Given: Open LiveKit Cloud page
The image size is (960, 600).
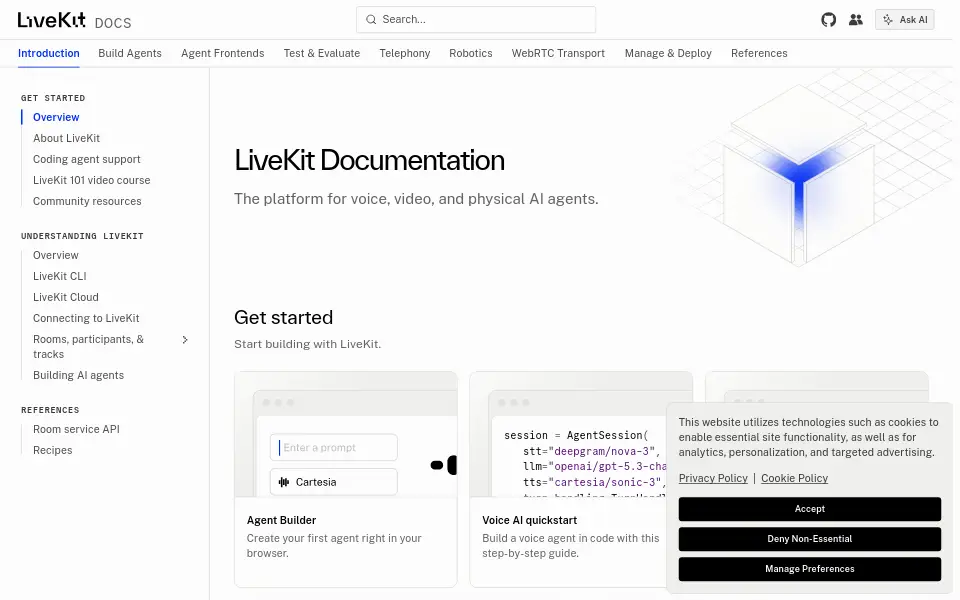Looking at the screenshot, I should pyautogui.click(x=66, y=297).
